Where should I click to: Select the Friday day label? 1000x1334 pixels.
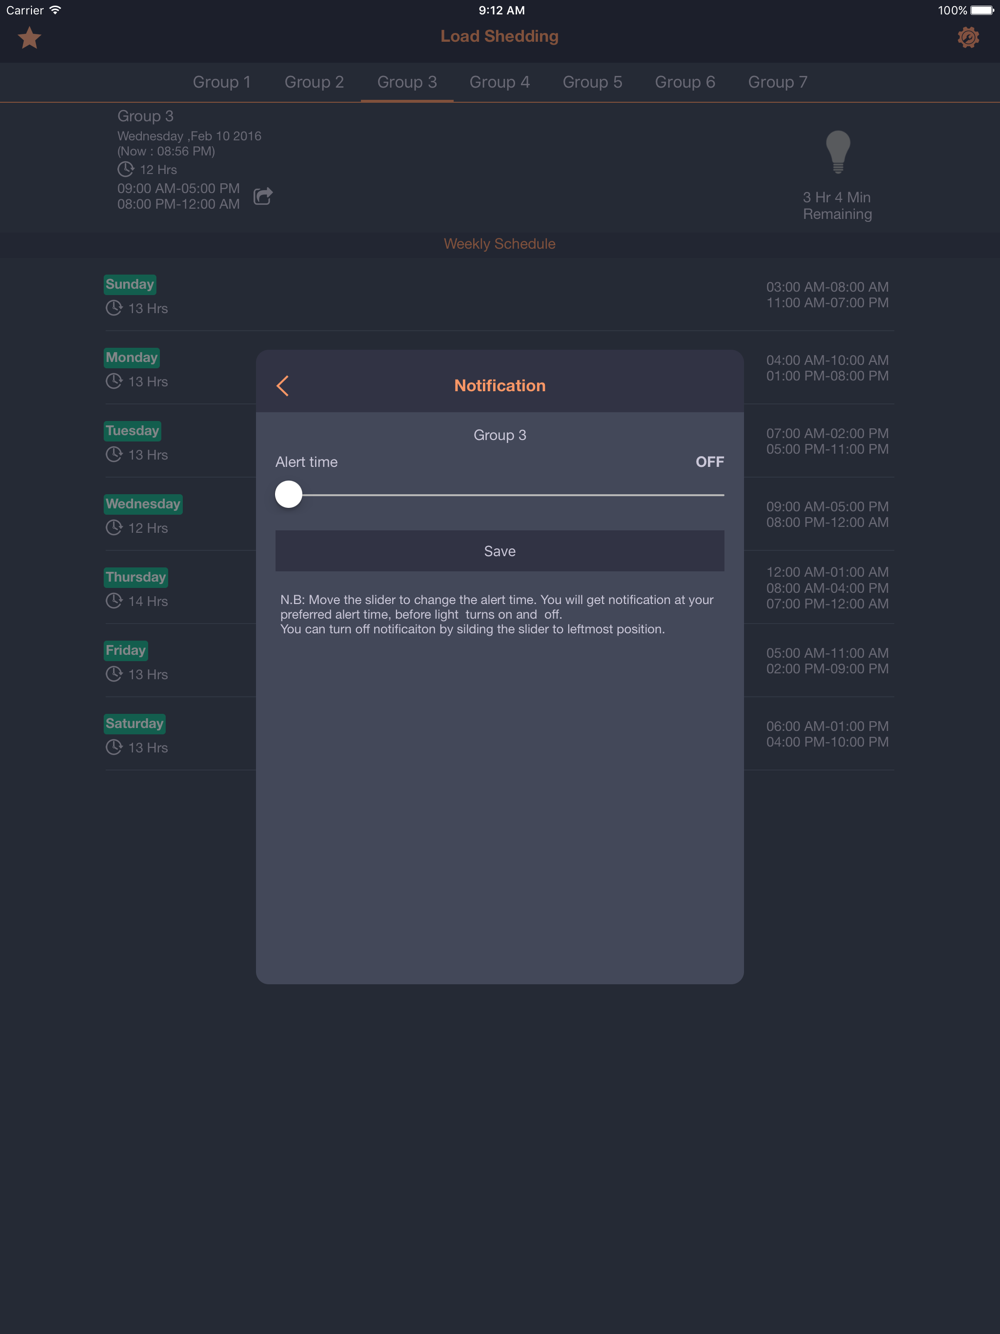pyautogui.click(x=126, y=650)
